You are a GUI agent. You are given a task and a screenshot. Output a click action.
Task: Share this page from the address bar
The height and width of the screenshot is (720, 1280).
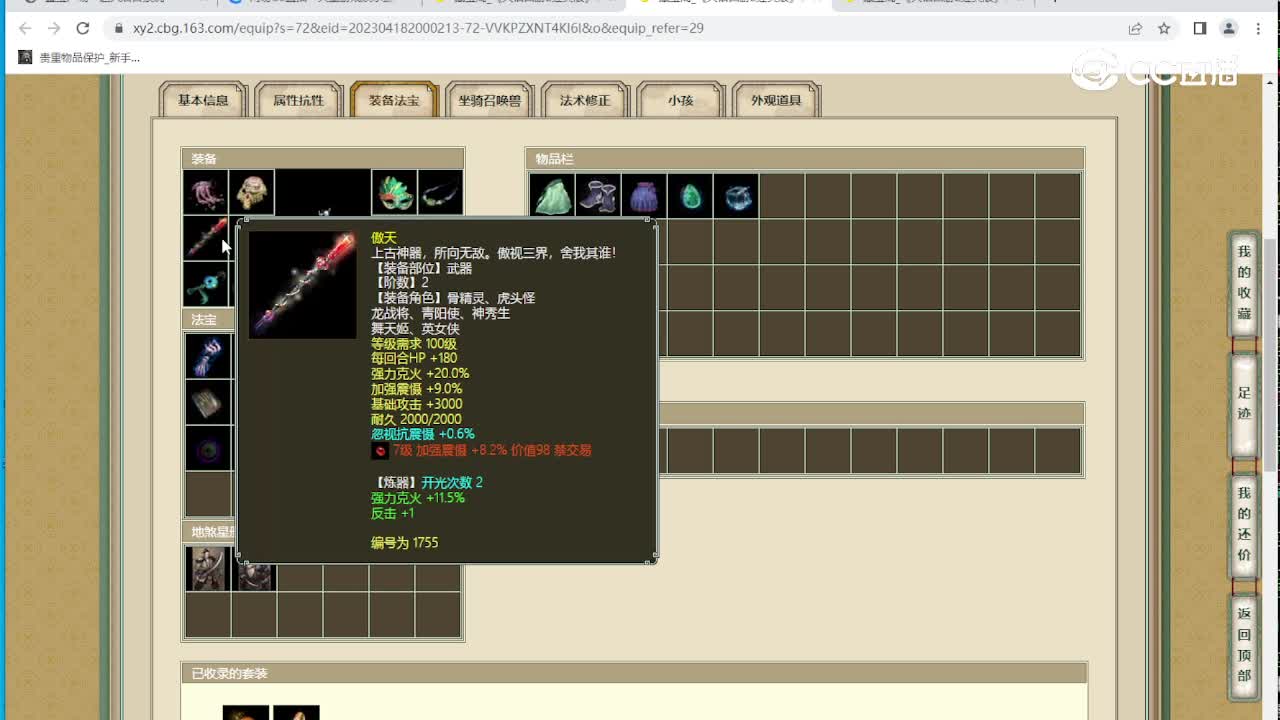click(1135, 28)
